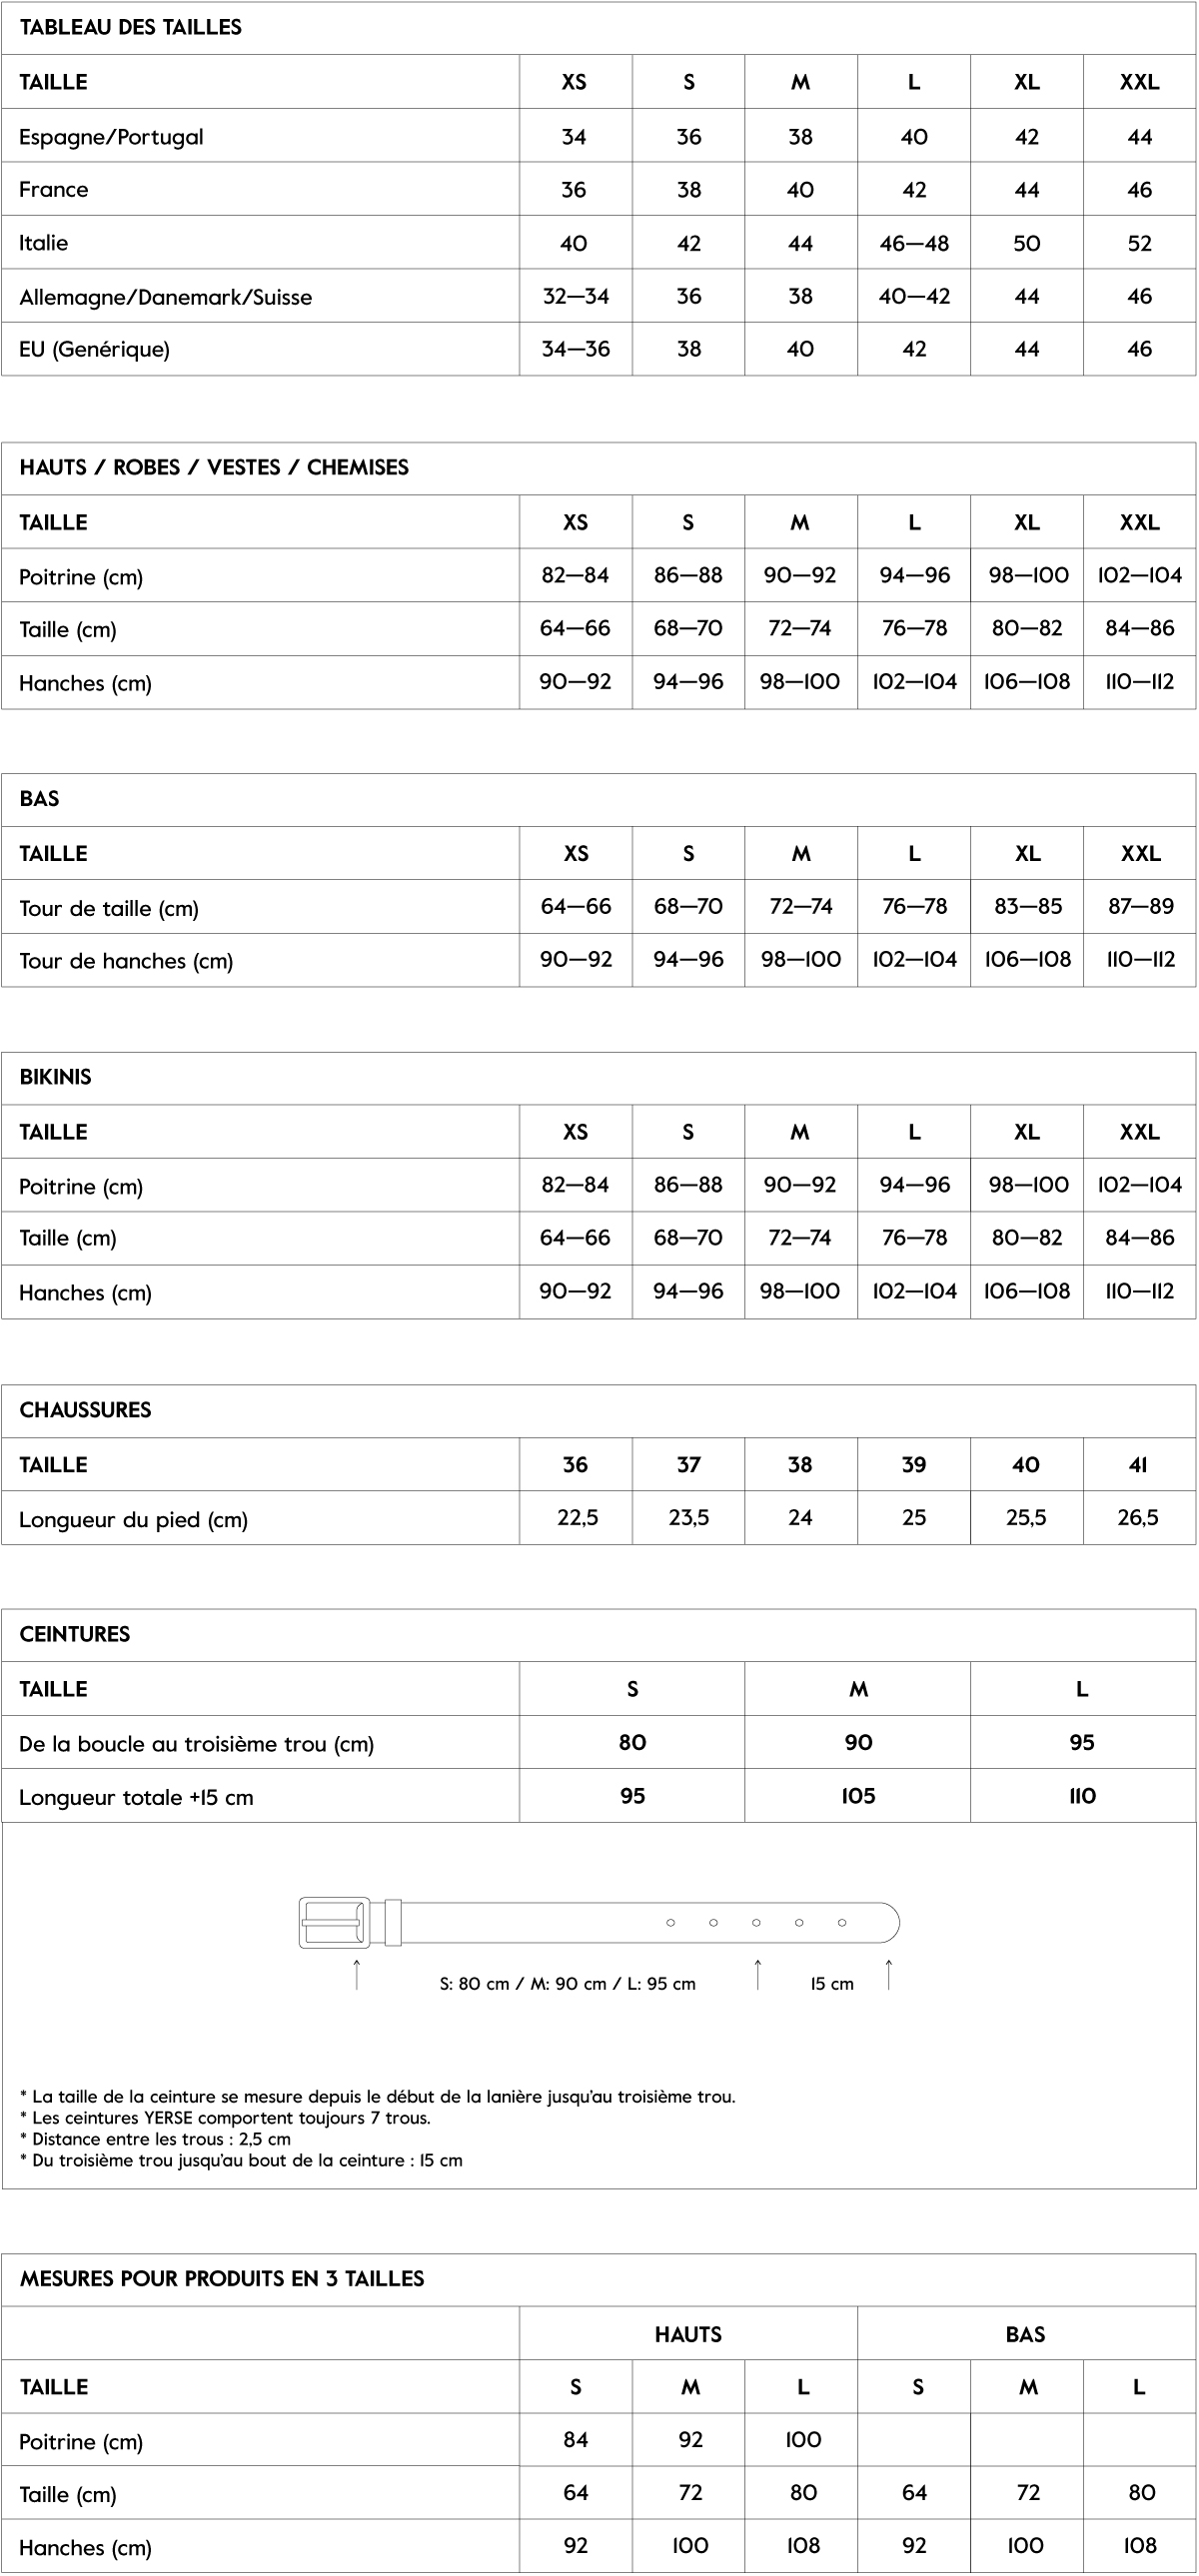Image resolution: width=1199 pixels, height=2576 pixels.
Task: Click the Tour de hanches (cm) row label
Action: tap(126, 961)
